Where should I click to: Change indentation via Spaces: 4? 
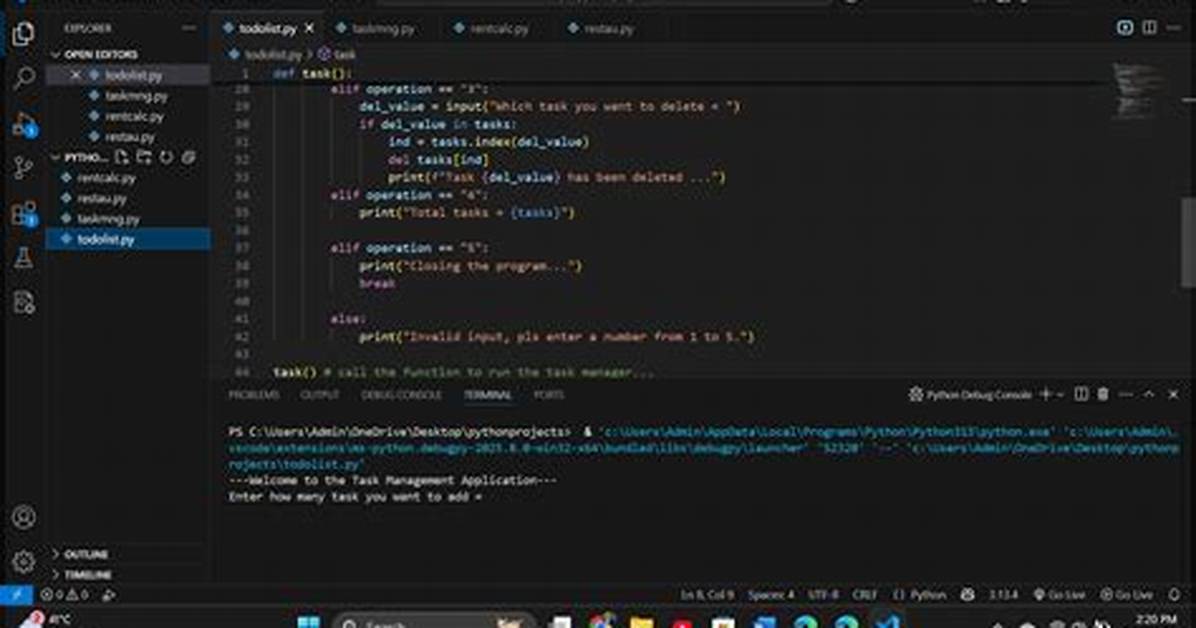pyautogui.click(x=770, y=594)
